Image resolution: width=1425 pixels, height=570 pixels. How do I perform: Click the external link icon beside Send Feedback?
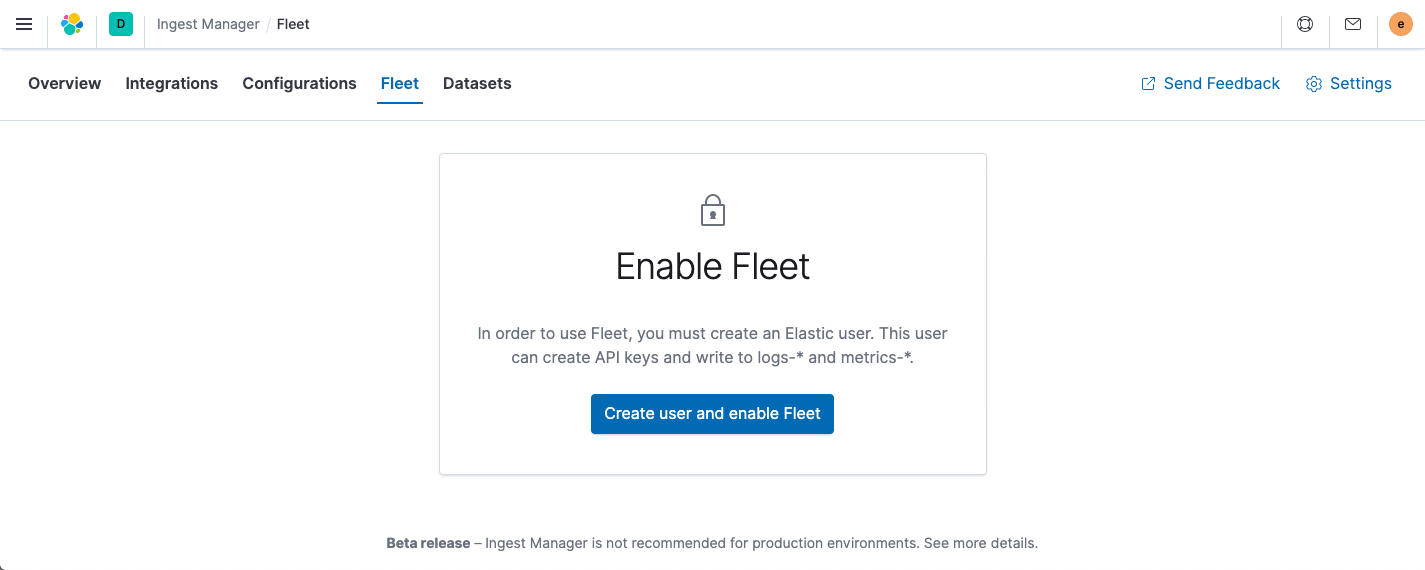tap(1148, 84)
